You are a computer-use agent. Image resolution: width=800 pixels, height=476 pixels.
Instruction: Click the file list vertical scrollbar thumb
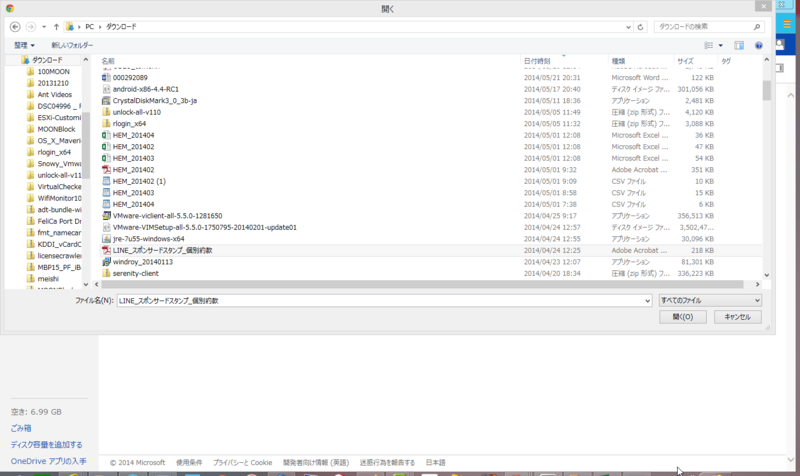point(766,90)
